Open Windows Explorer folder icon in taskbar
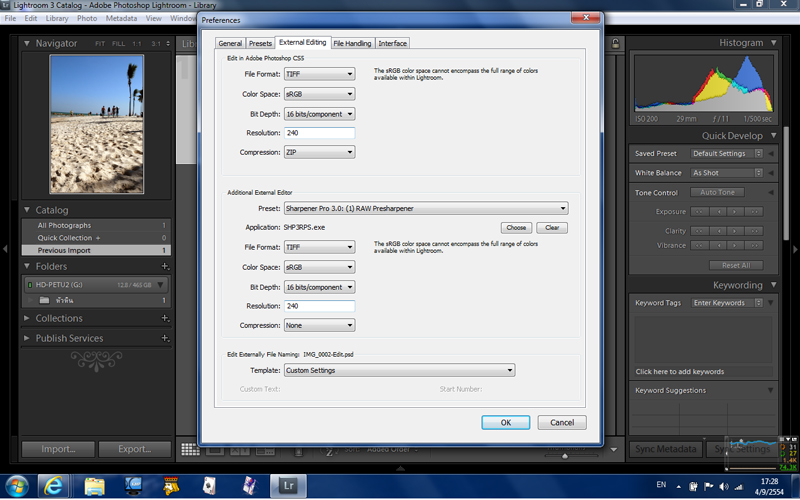 click(x=94, y=486)
